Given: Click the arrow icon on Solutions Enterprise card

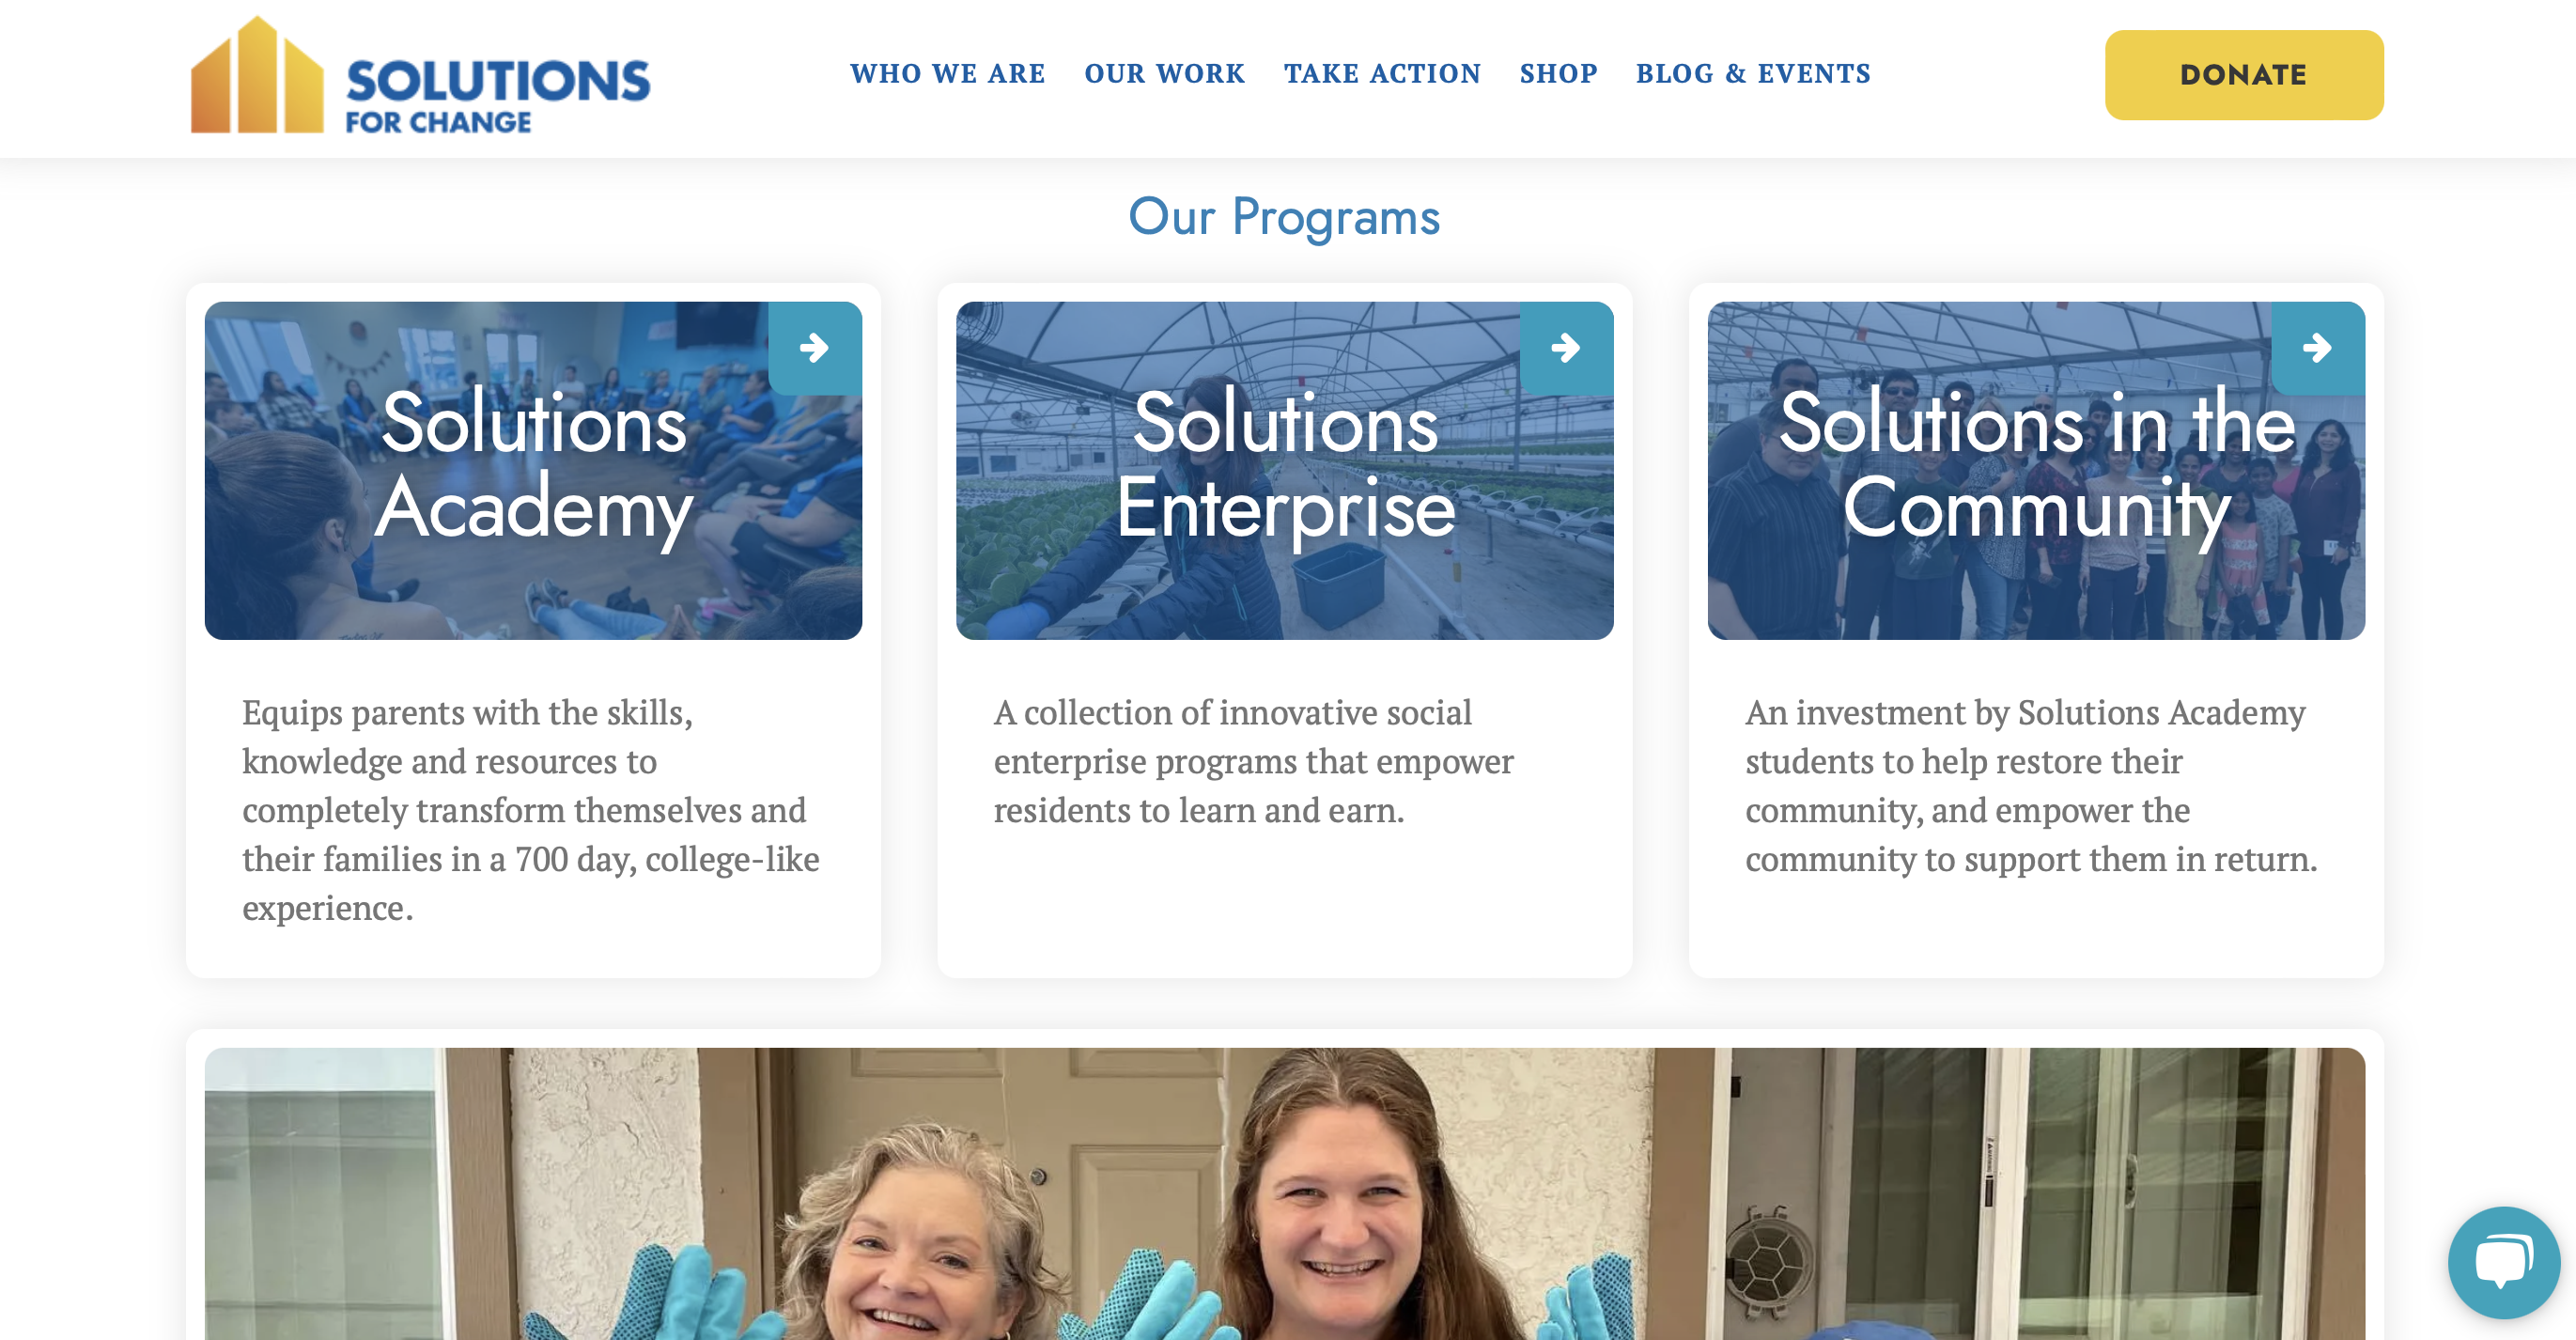Looking at the screenshot, I should (x=1566, y=347).
